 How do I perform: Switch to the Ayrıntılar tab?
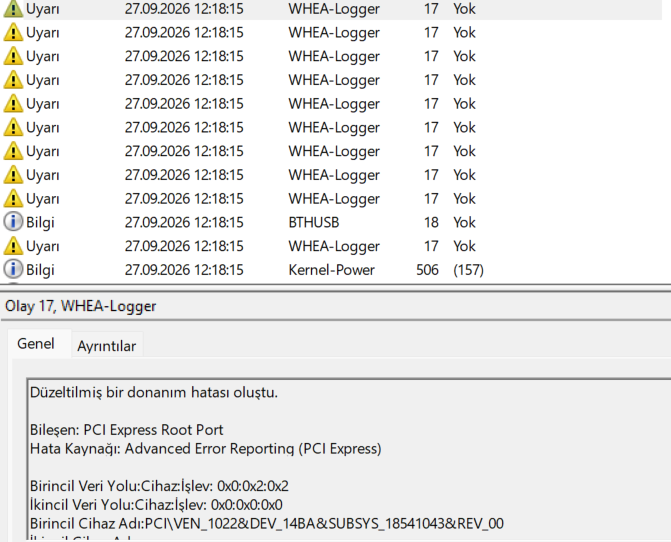(x=107, y=346)
